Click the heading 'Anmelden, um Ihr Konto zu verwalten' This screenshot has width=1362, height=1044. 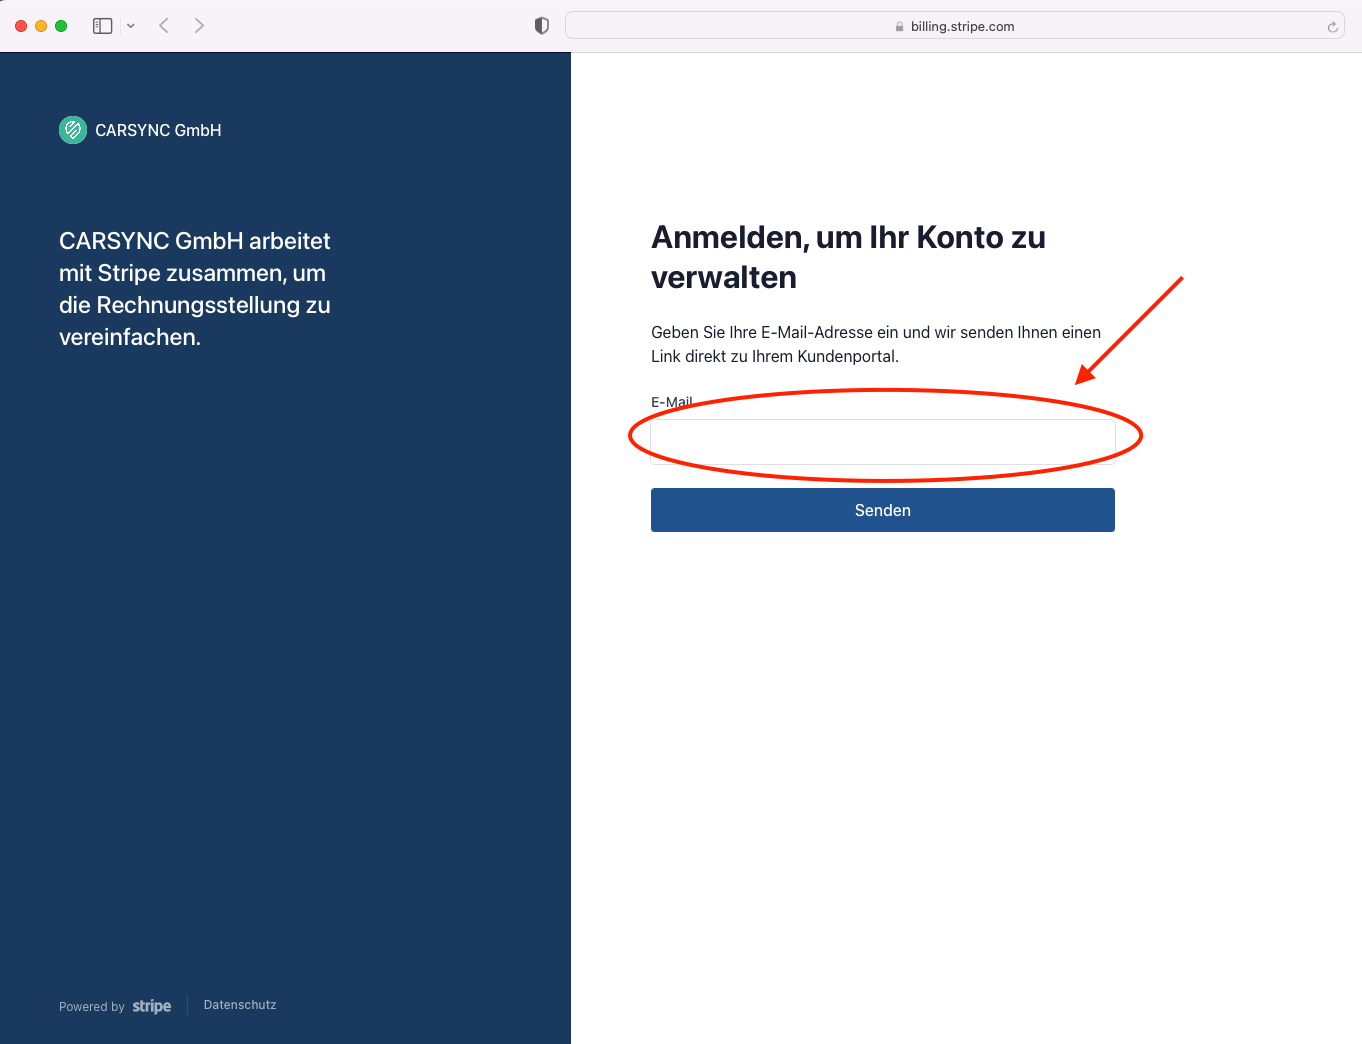848,257
